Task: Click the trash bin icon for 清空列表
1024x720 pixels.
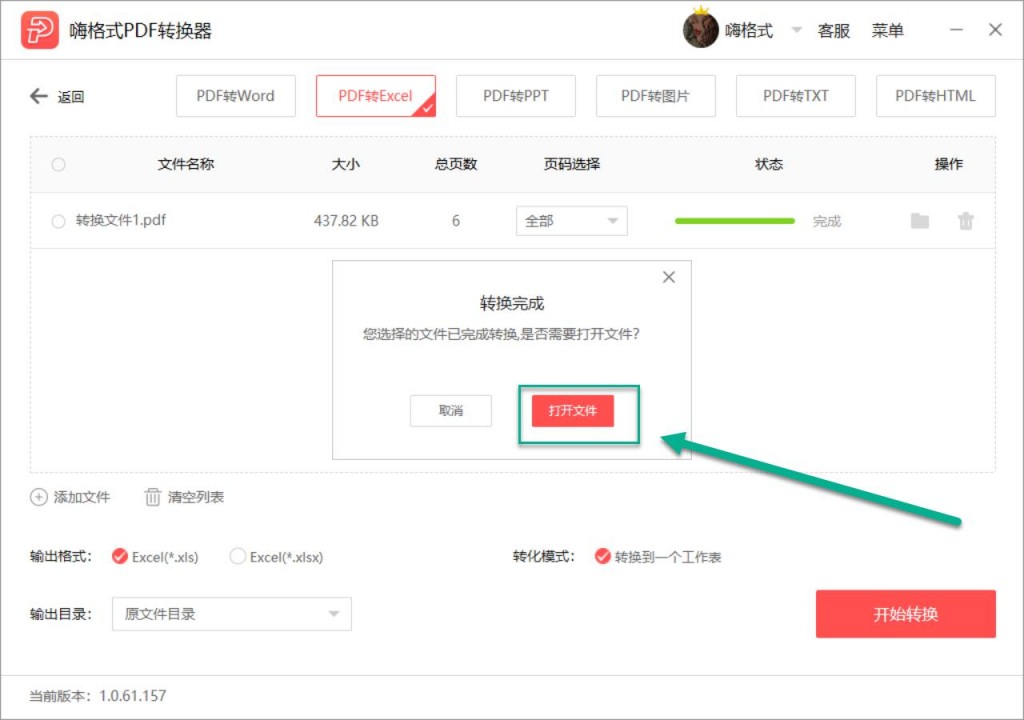Action: point(152,497)
